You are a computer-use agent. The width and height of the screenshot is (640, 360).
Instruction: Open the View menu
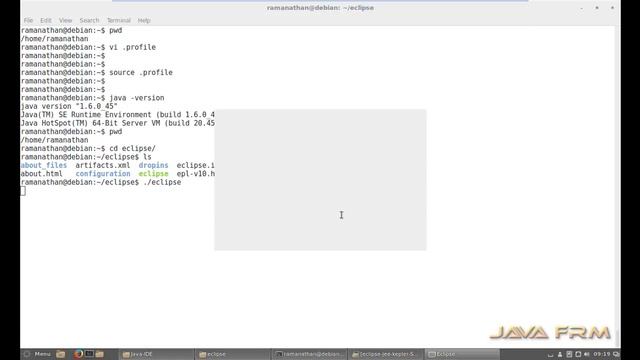pos(65,20)
